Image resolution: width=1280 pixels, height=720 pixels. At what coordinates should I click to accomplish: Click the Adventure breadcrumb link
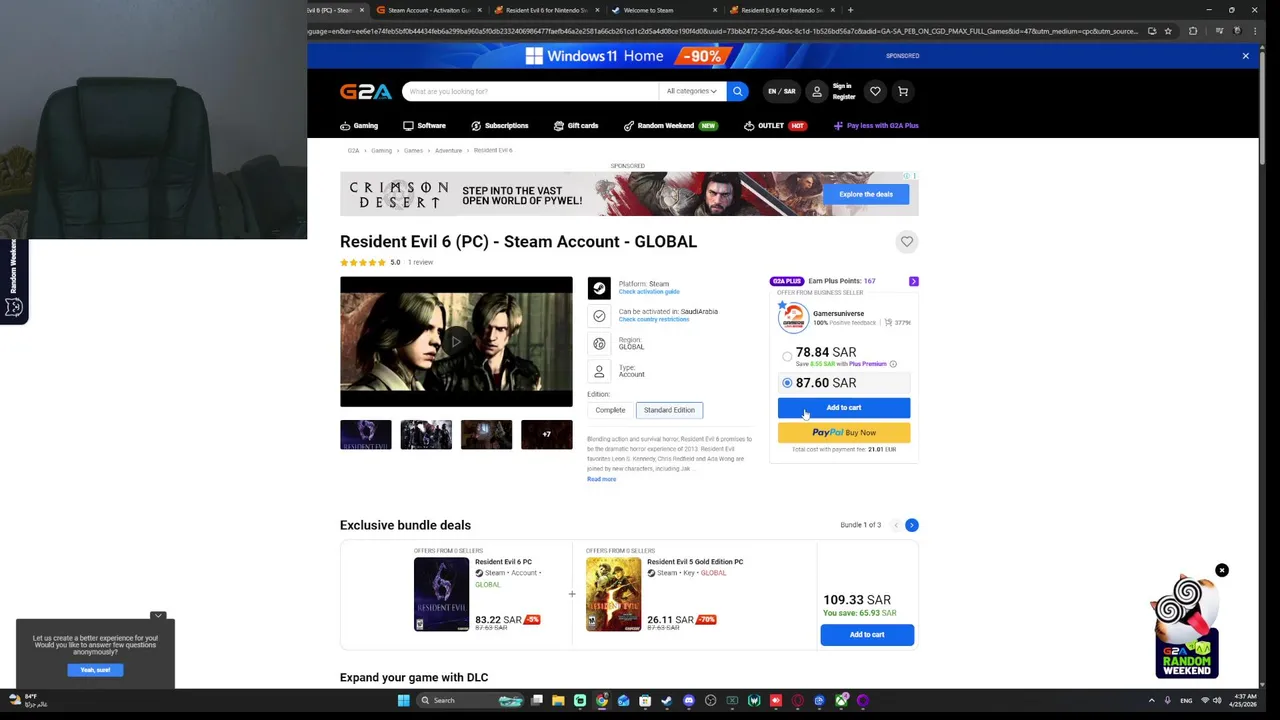(448, 151)
